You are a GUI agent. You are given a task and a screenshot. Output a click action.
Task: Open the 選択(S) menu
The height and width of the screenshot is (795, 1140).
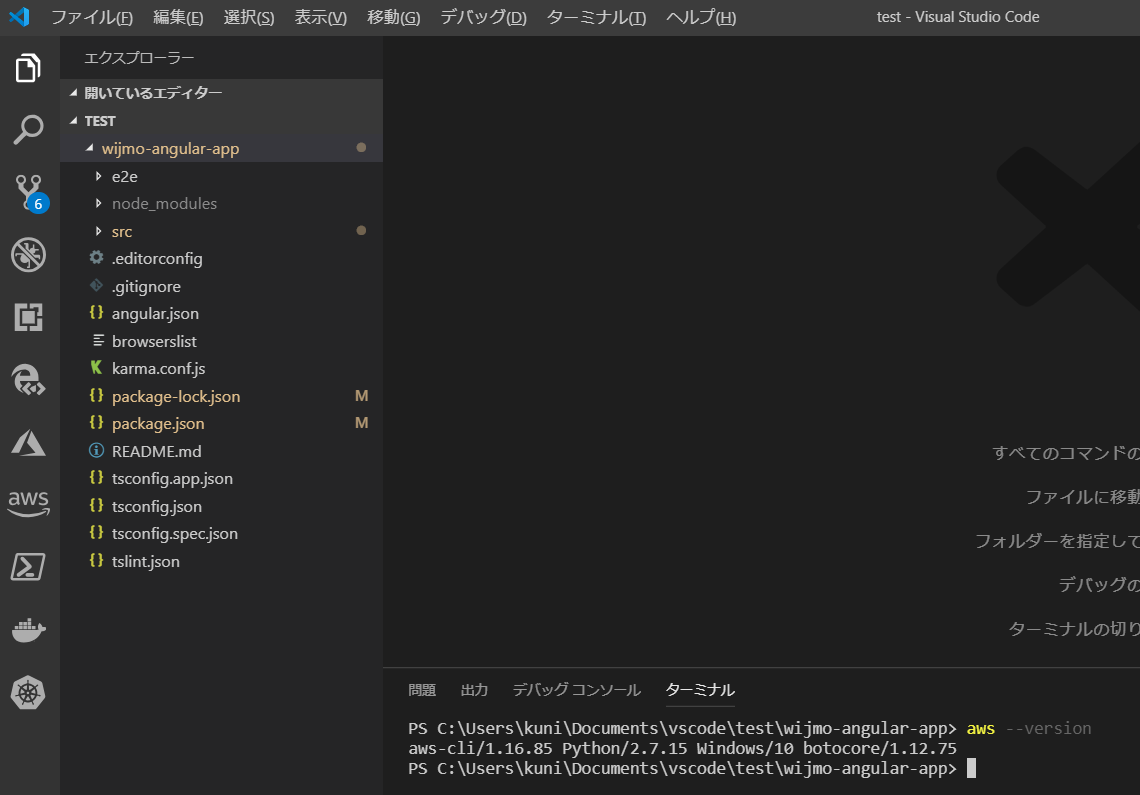coord(249,17)
